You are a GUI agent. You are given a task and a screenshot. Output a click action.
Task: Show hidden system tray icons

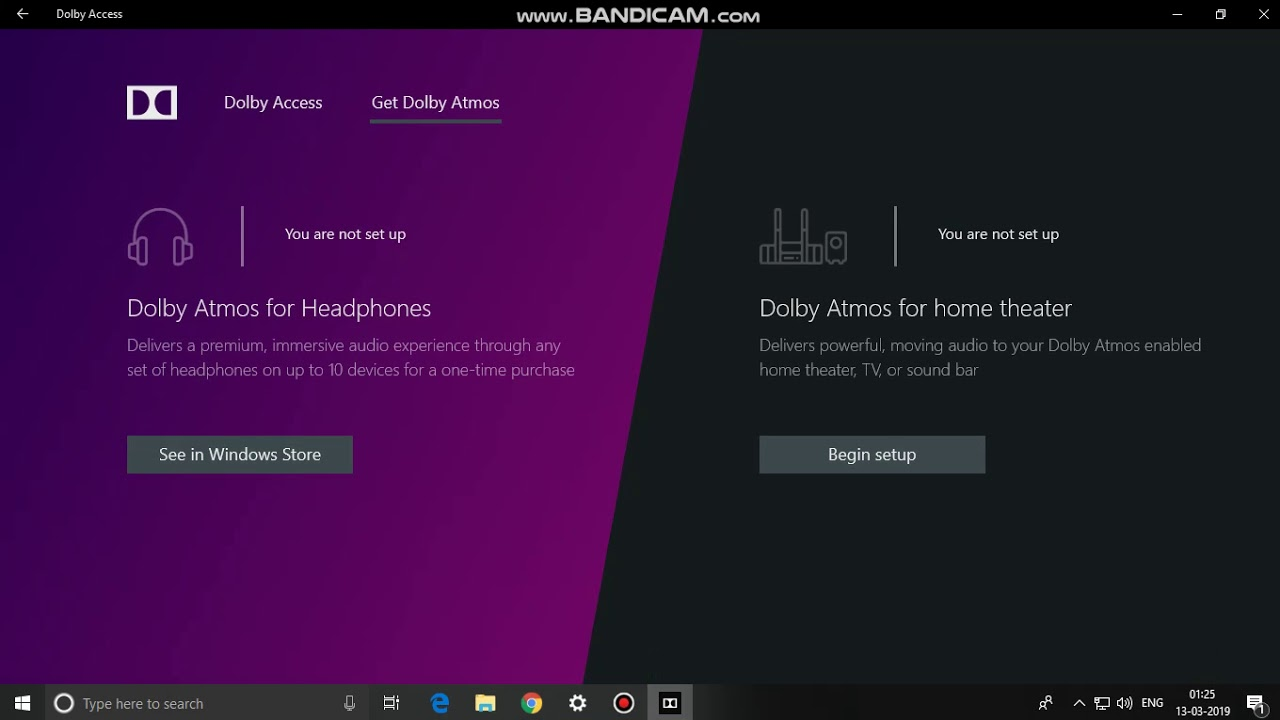tap(1079, 703)
